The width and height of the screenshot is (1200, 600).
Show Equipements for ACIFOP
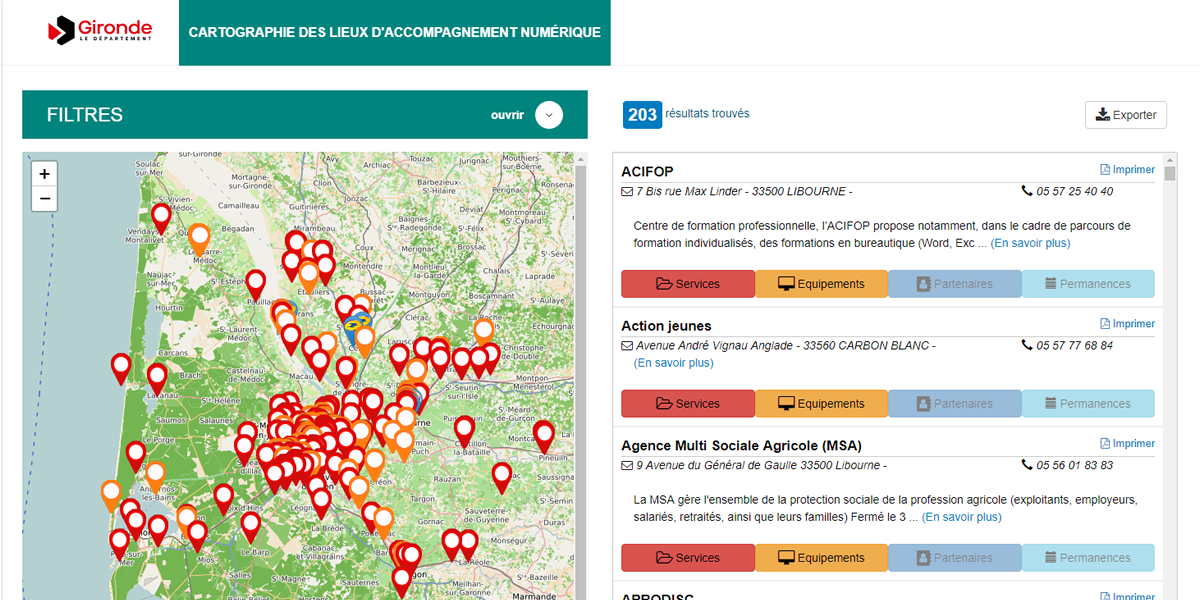pyautogui.click(x=821, y=284)
